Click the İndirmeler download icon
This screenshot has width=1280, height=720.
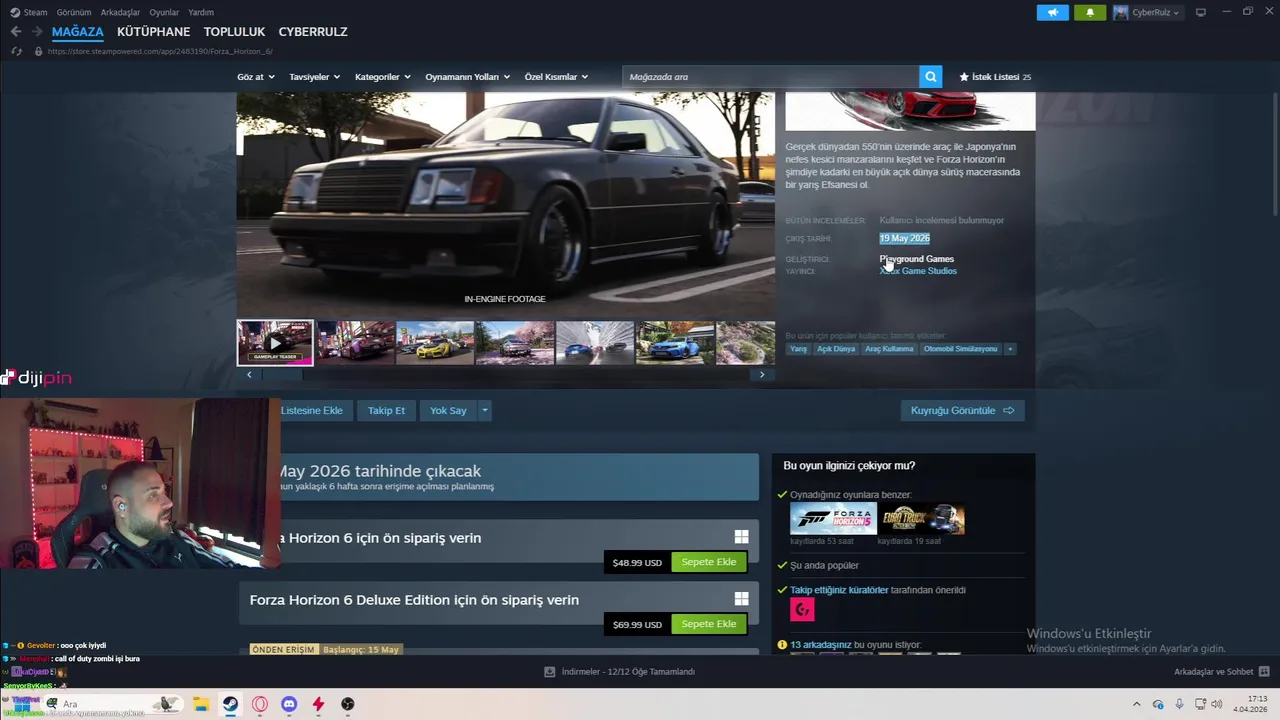(549, 672)
